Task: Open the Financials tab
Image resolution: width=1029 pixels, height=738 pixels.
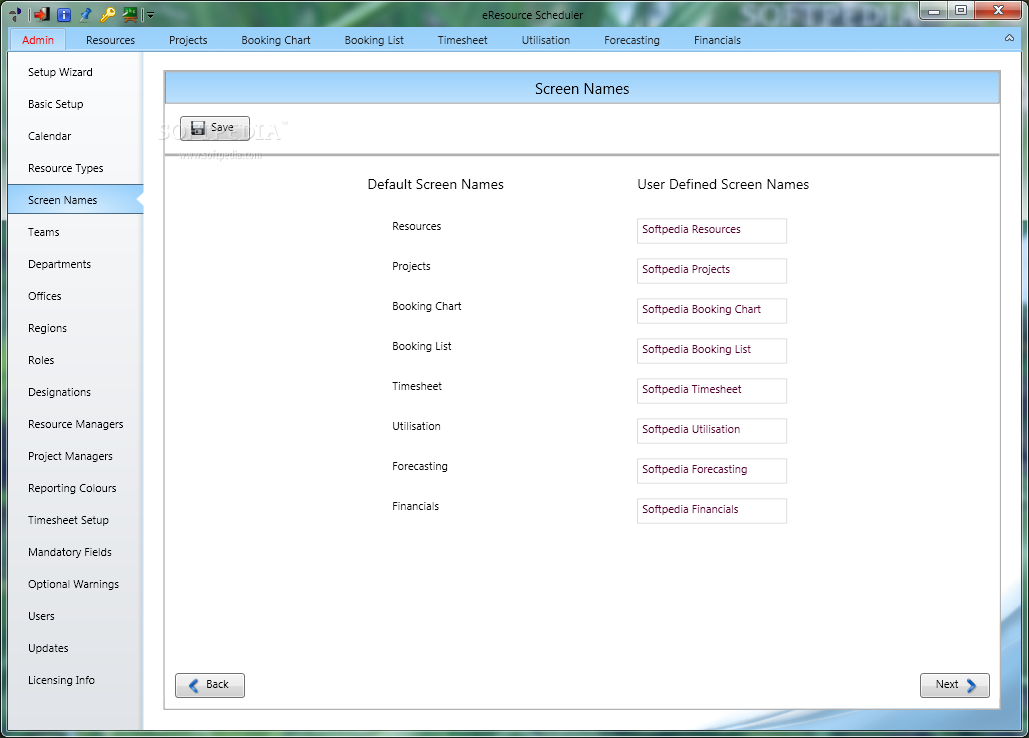Action: click(717, 40)
